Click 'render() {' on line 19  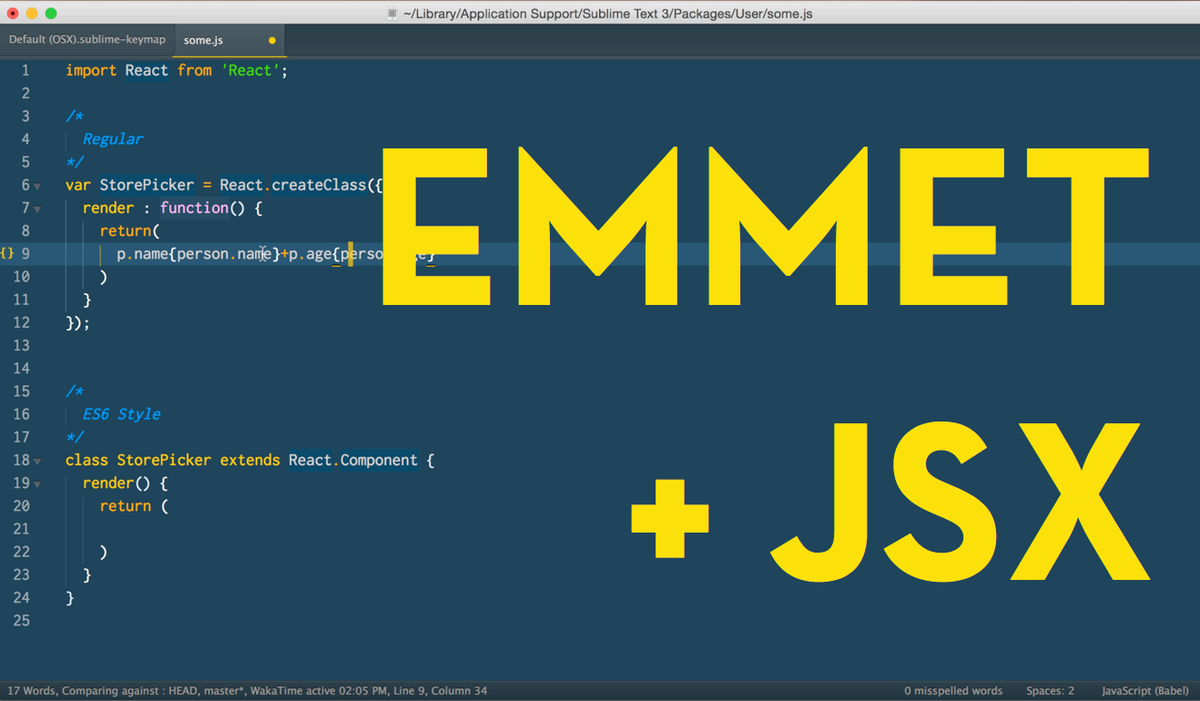[x=126, y=483]
